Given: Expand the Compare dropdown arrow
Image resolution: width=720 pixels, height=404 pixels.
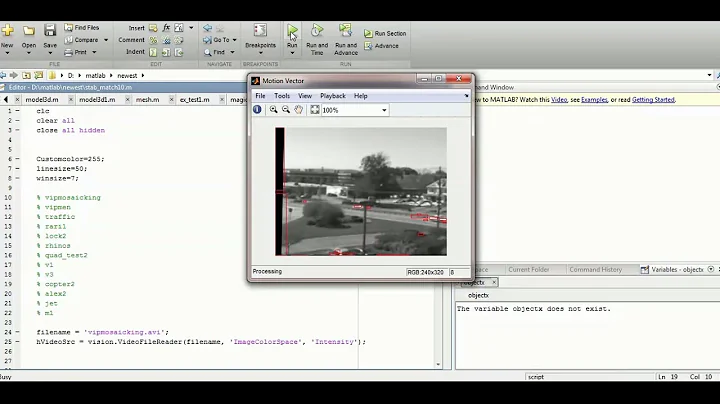Looking at the screenshot, I should point(106,40).
